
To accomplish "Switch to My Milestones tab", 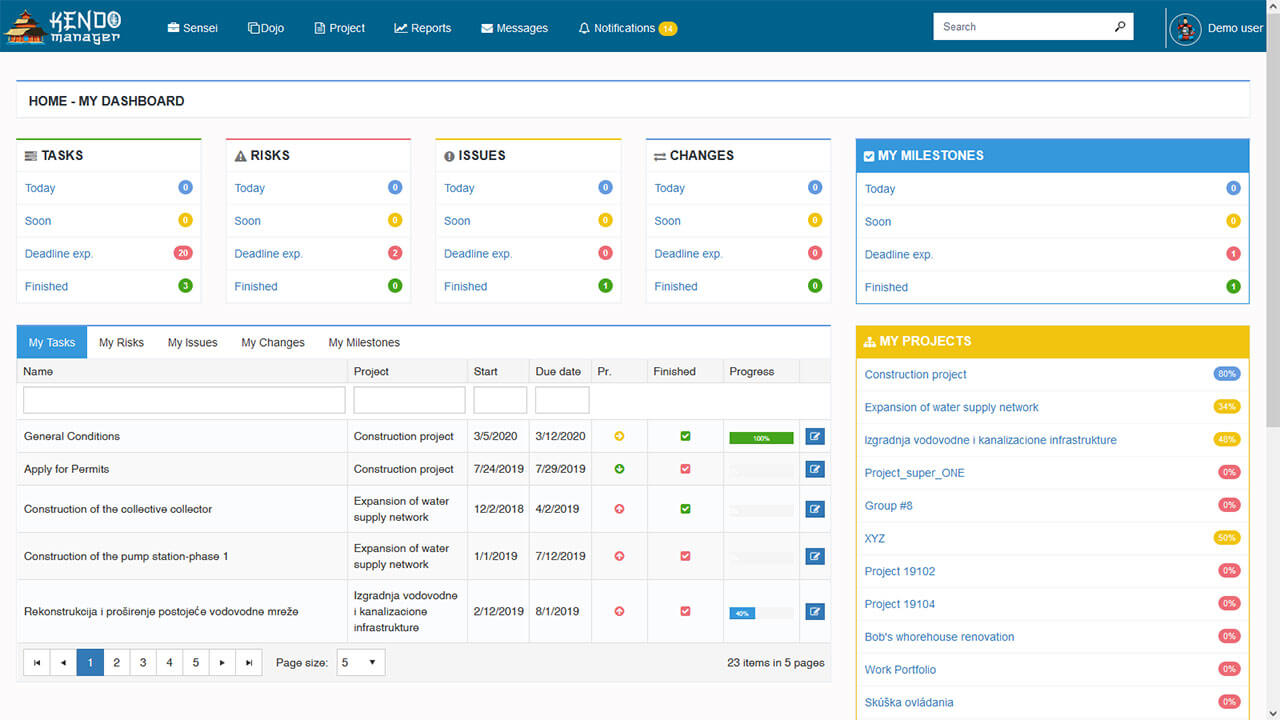I will [364, 342].
